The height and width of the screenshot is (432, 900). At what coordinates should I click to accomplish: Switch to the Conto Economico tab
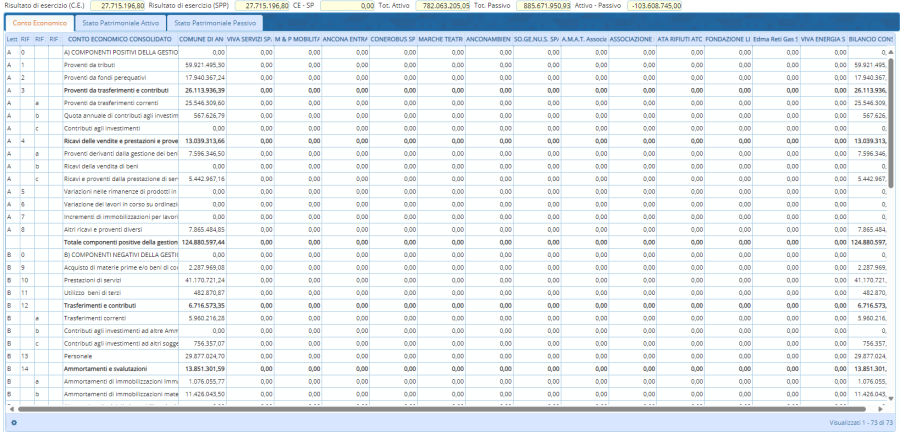[x=39, y=21]
